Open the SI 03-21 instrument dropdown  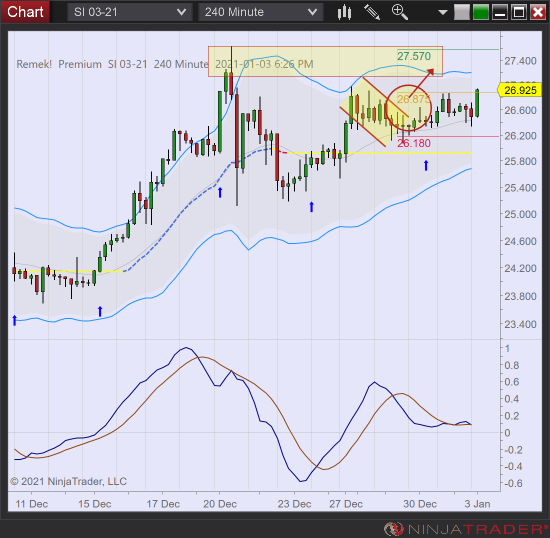tap(129, 12)
